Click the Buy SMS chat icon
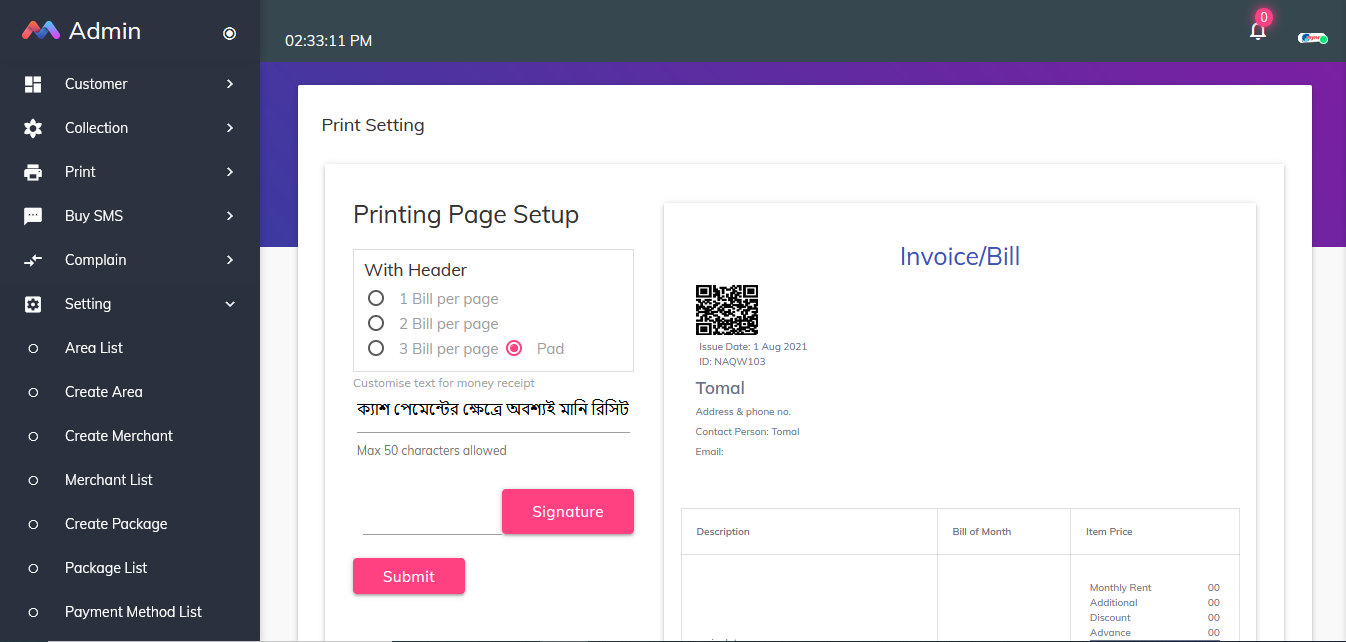 tap(33, 216)
